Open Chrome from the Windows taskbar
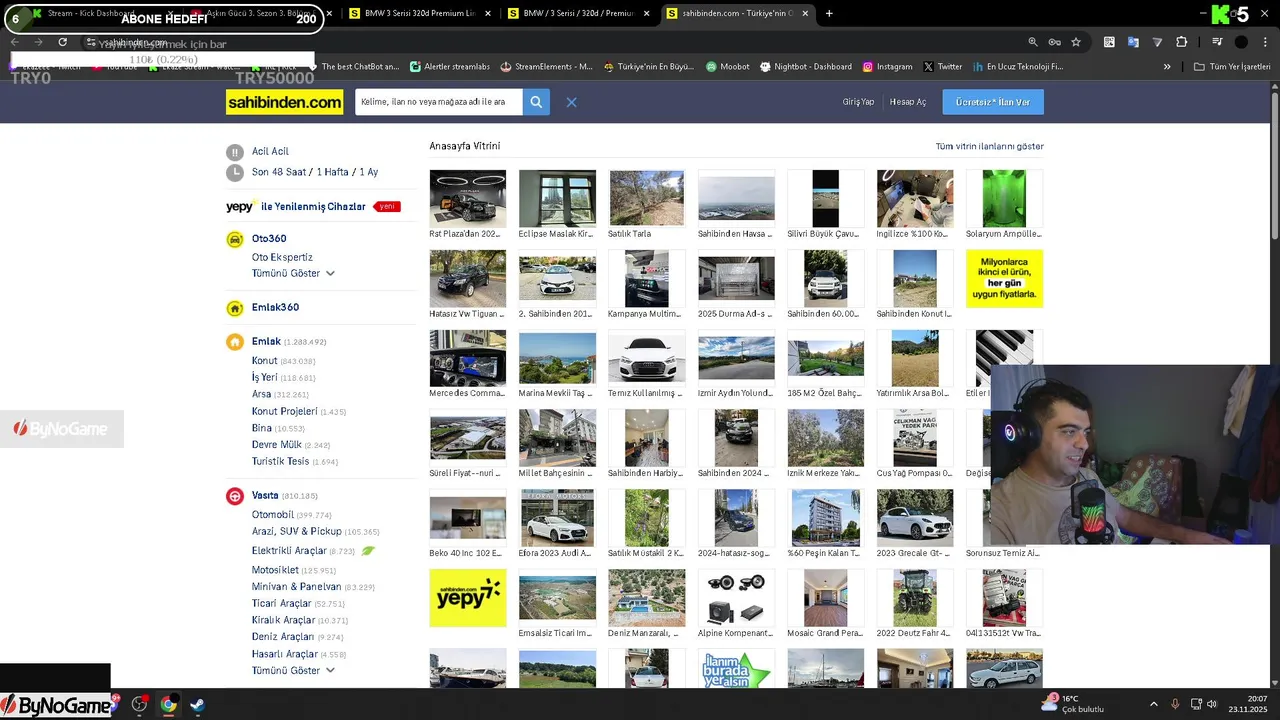This screenshot has height=720, width=1280. click(x=168, y=705)
